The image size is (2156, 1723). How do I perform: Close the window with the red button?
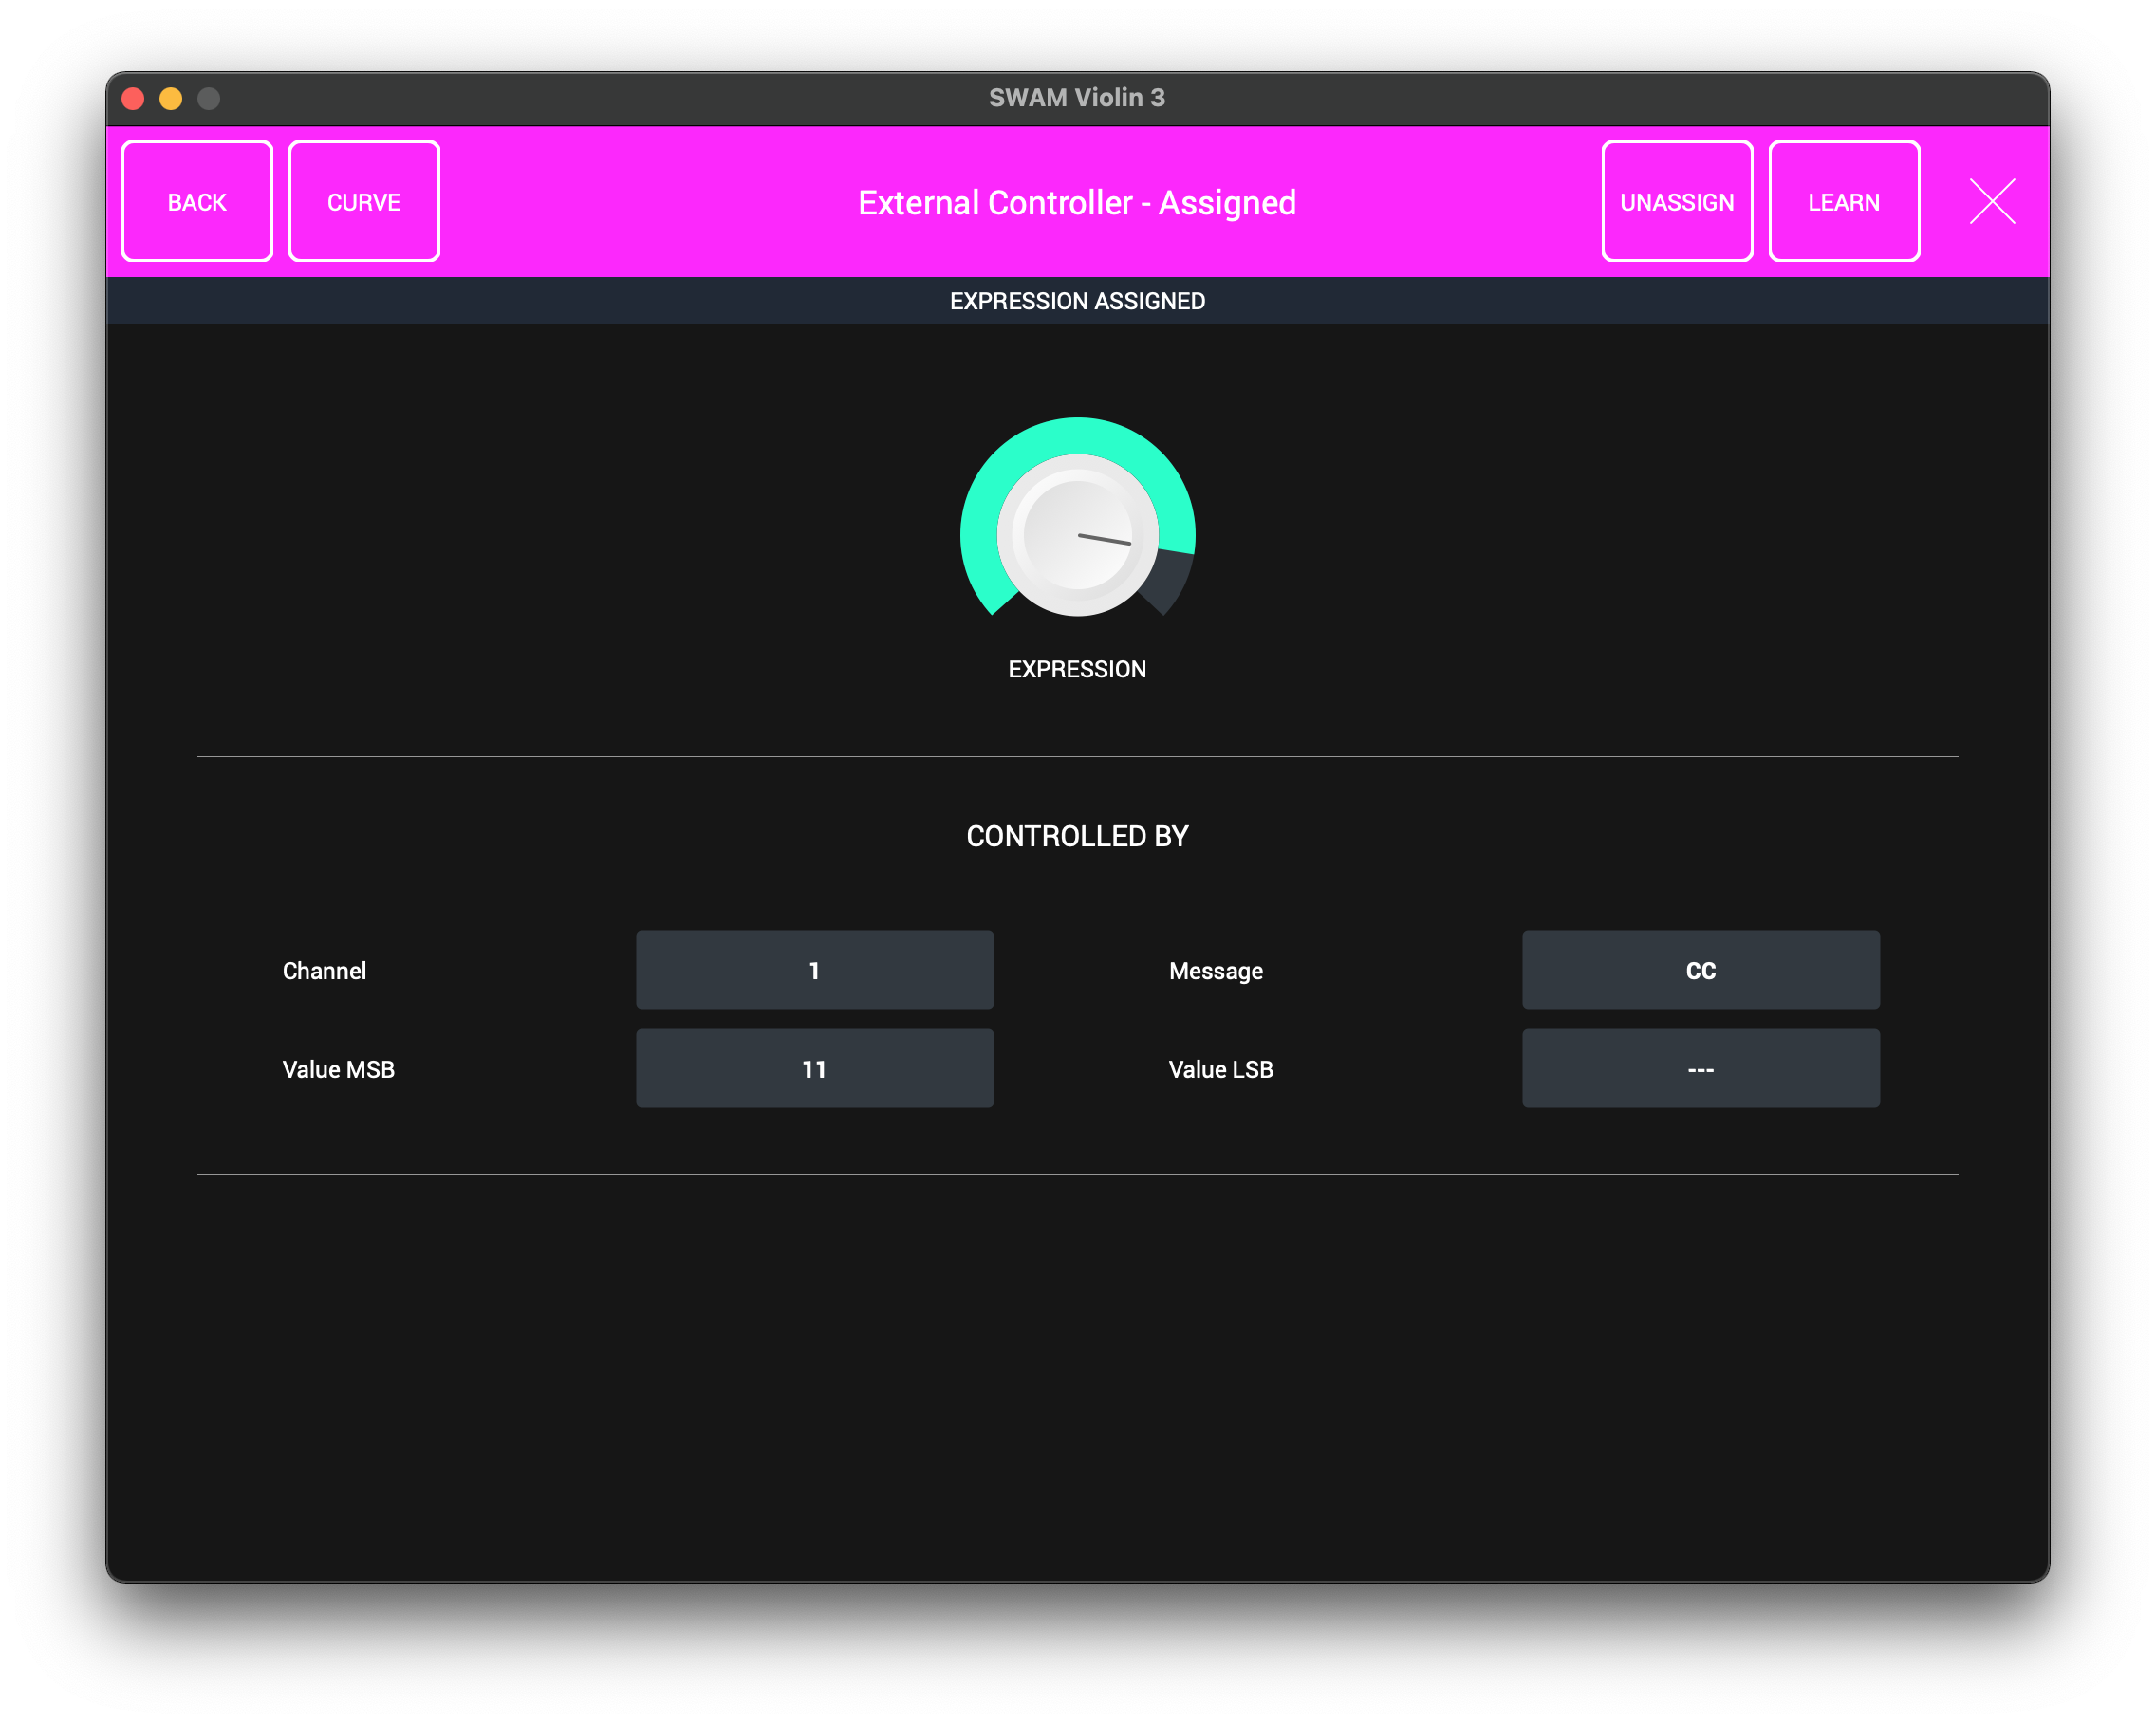tap(133, 98)
